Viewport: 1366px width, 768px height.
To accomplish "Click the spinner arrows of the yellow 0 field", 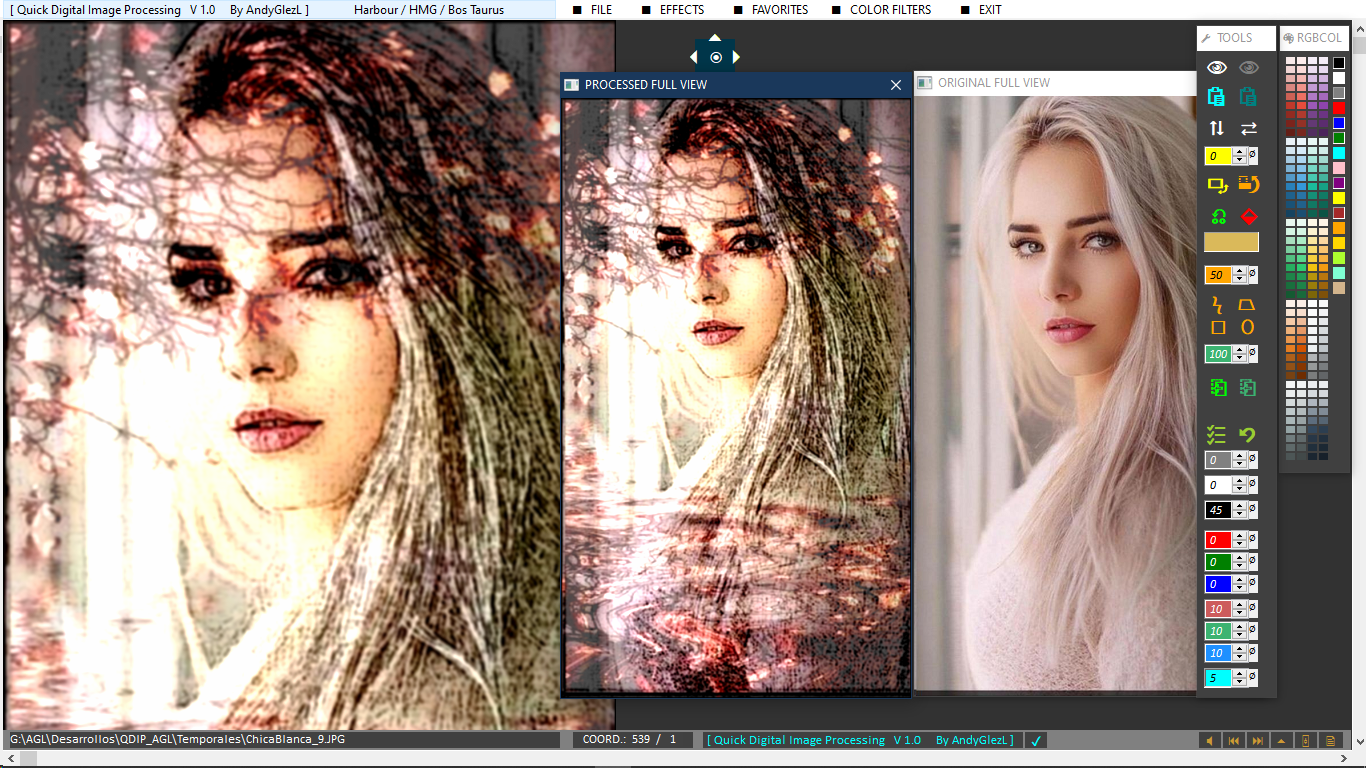I will pyautogui.click(x=1240, y=156).
